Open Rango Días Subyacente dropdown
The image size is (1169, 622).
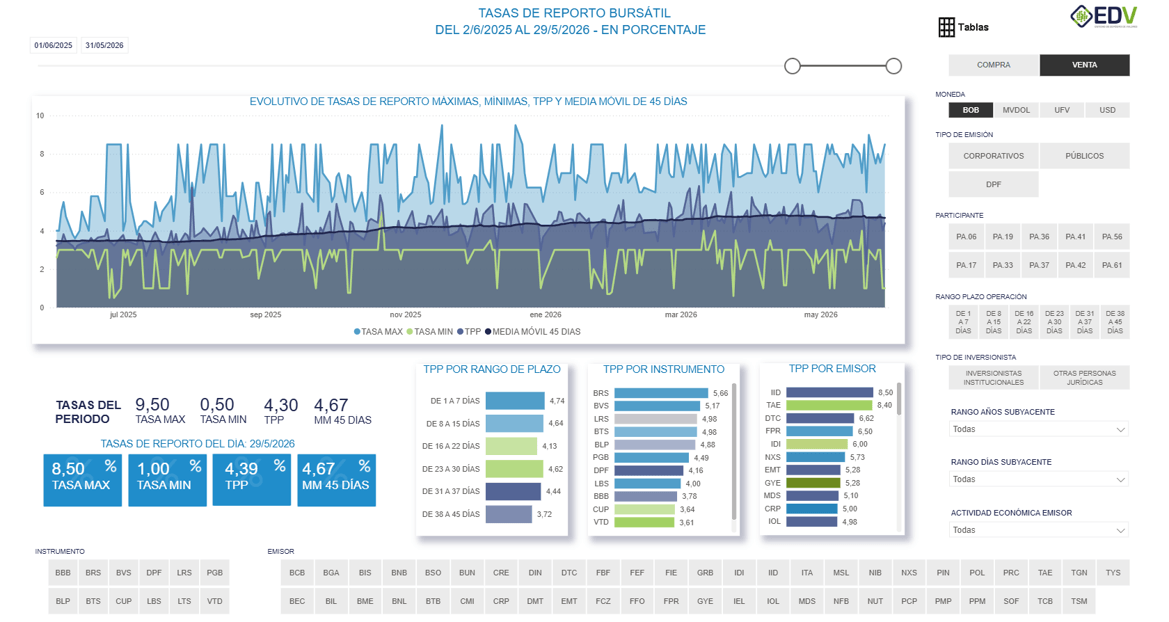pyautogui.click(x=1039, y=479)
